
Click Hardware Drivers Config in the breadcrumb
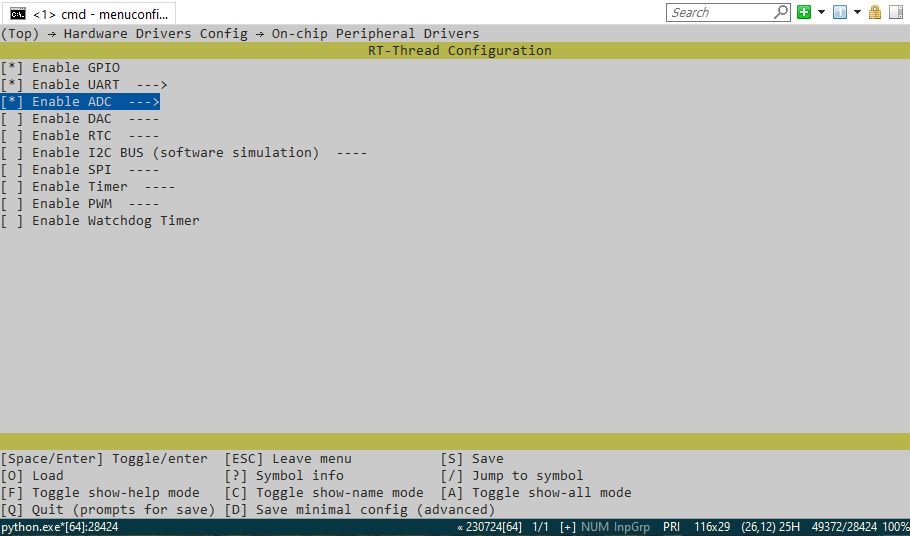point(156,34)
